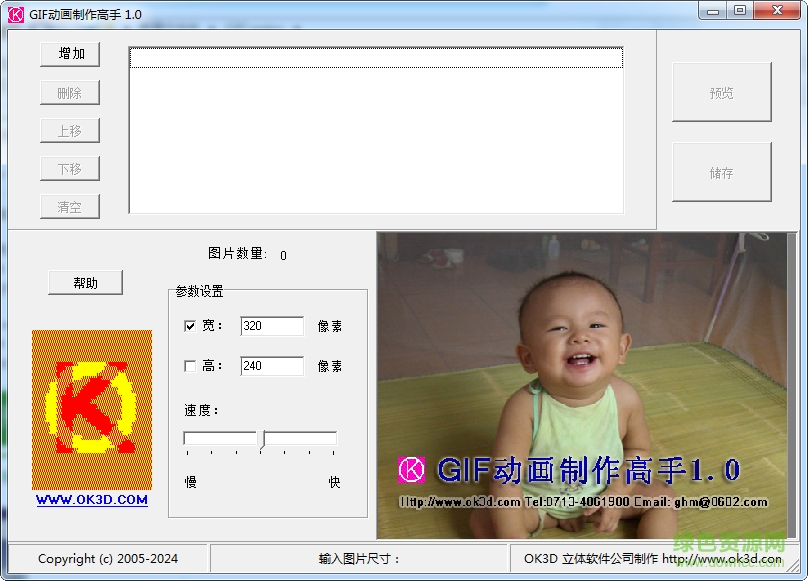This screenshot has height=581, width=808.
Task: Enable the 高 height checkbox
Action: (190, 366)
